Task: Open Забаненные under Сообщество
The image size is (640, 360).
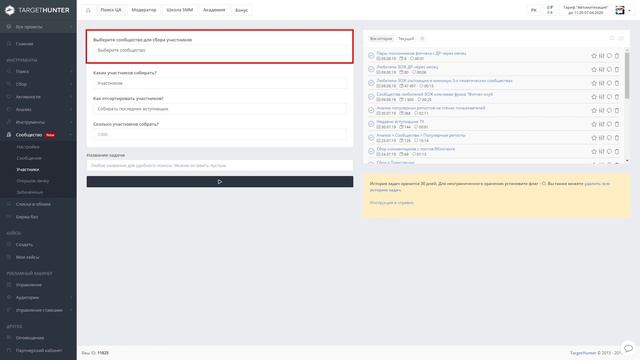Action: pyautogui.click(x=30, y=192)
